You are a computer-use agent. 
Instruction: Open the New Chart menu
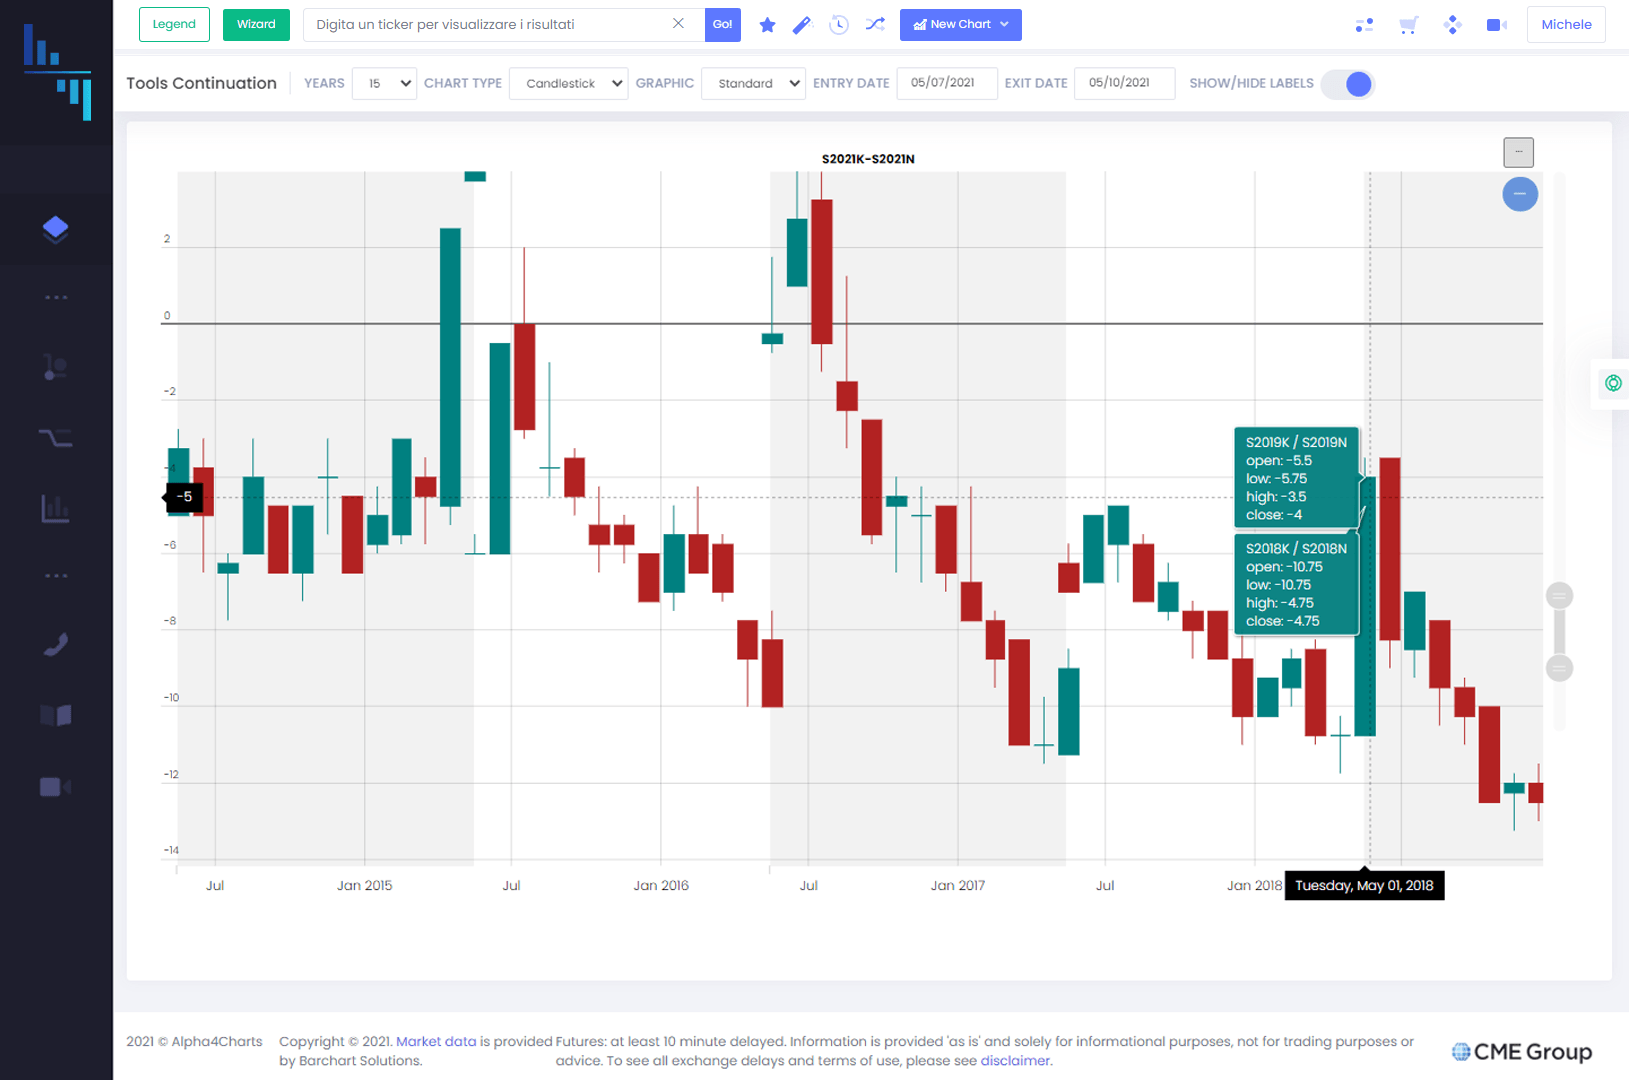tap(960, 25)
